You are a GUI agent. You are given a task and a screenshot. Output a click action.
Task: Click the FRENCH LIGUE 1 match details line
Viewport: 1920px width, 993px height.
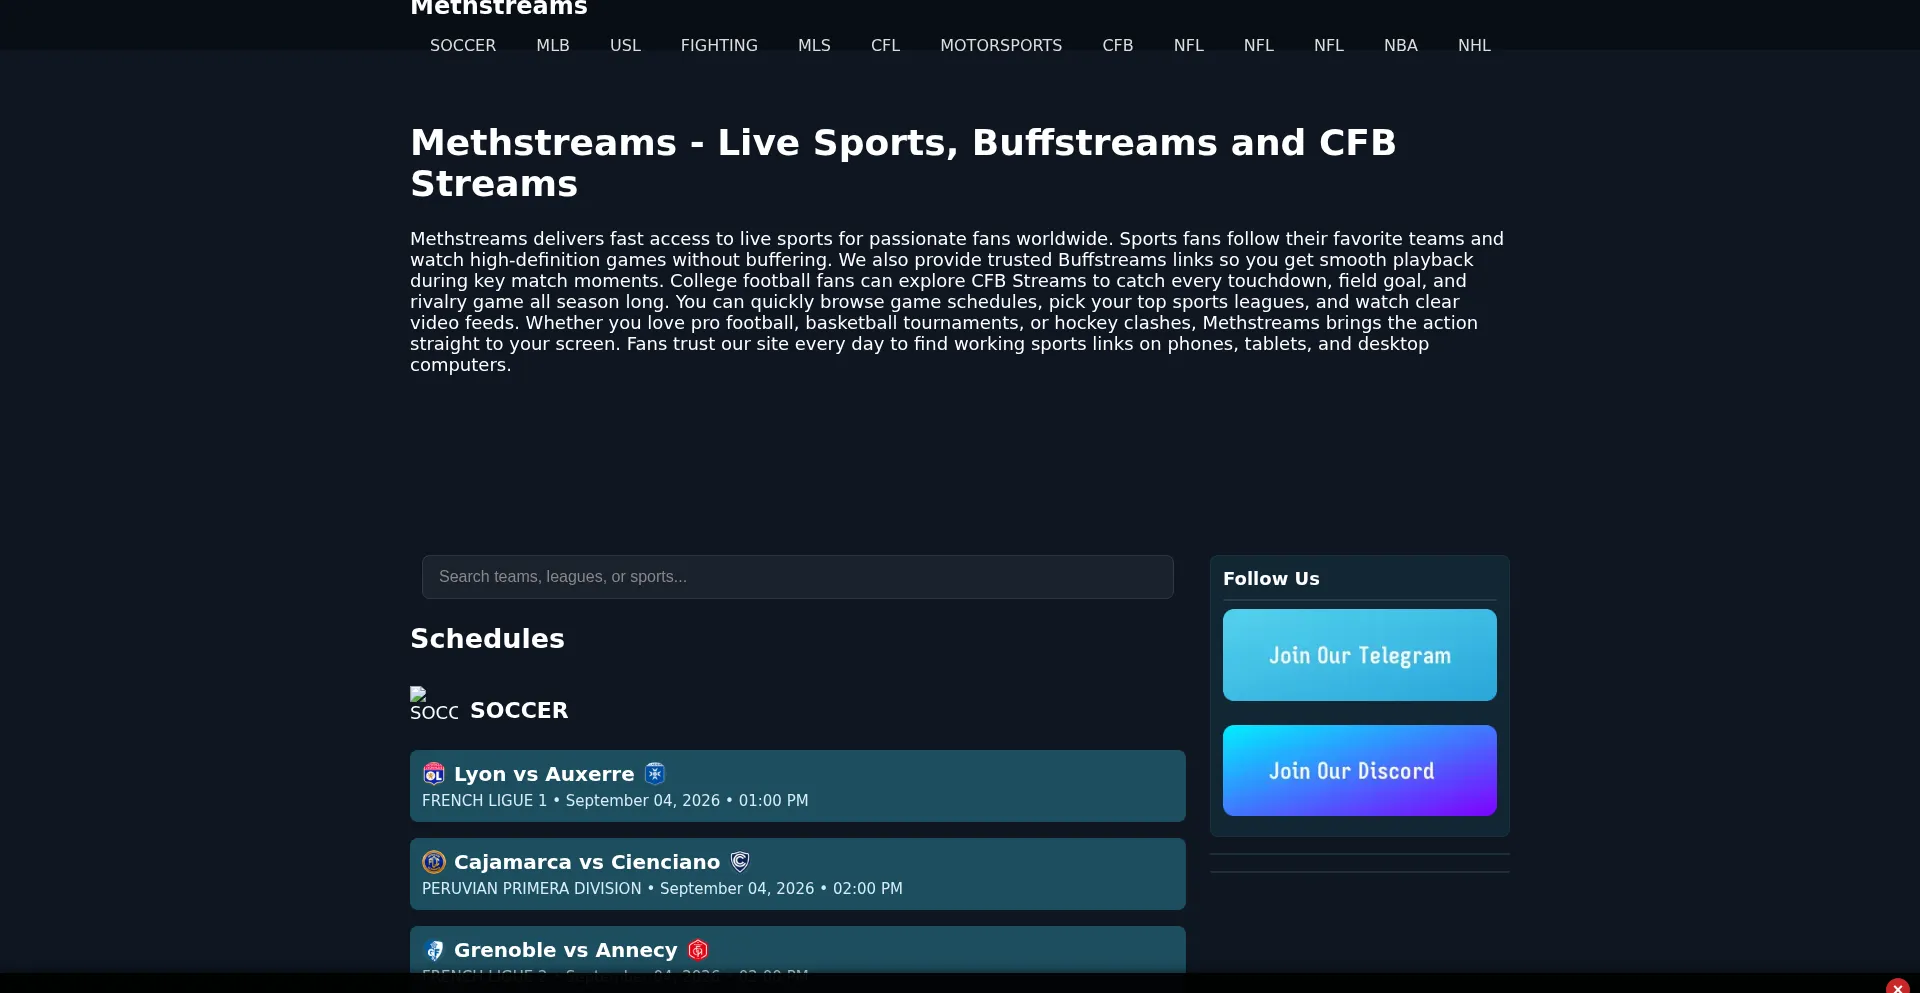[x=615, y=801]
